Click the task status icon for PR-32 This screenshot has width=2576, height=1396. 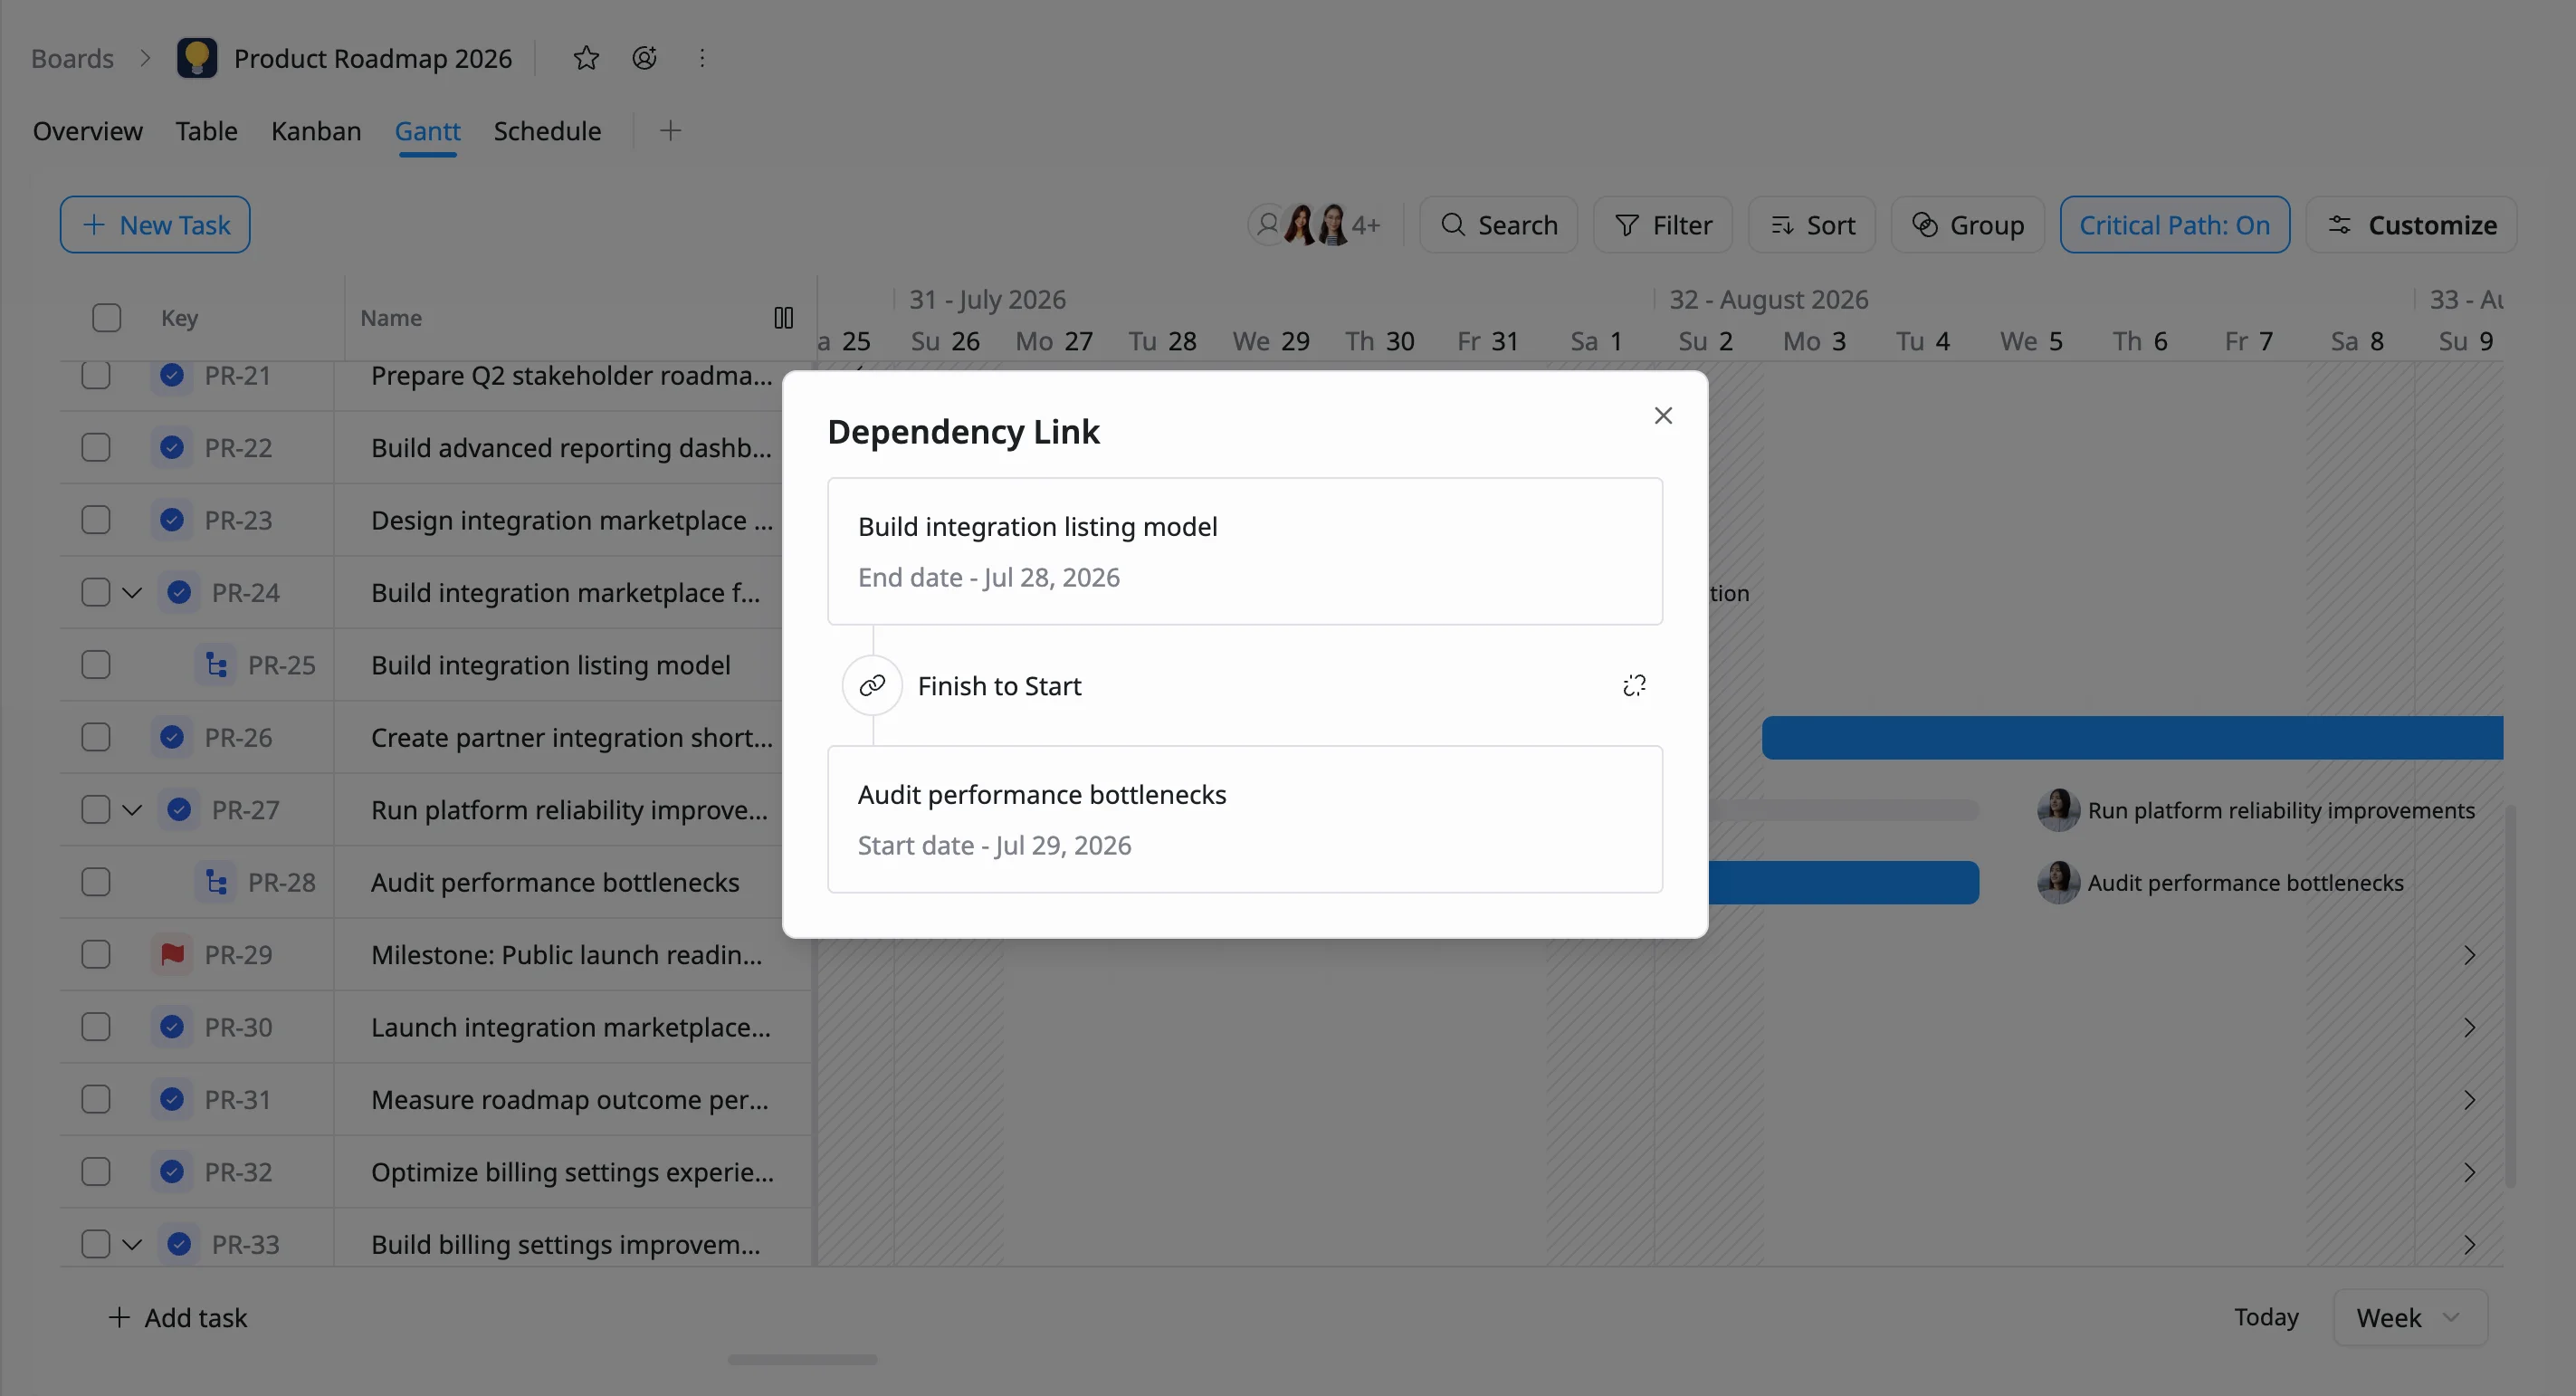(172, 1172)
